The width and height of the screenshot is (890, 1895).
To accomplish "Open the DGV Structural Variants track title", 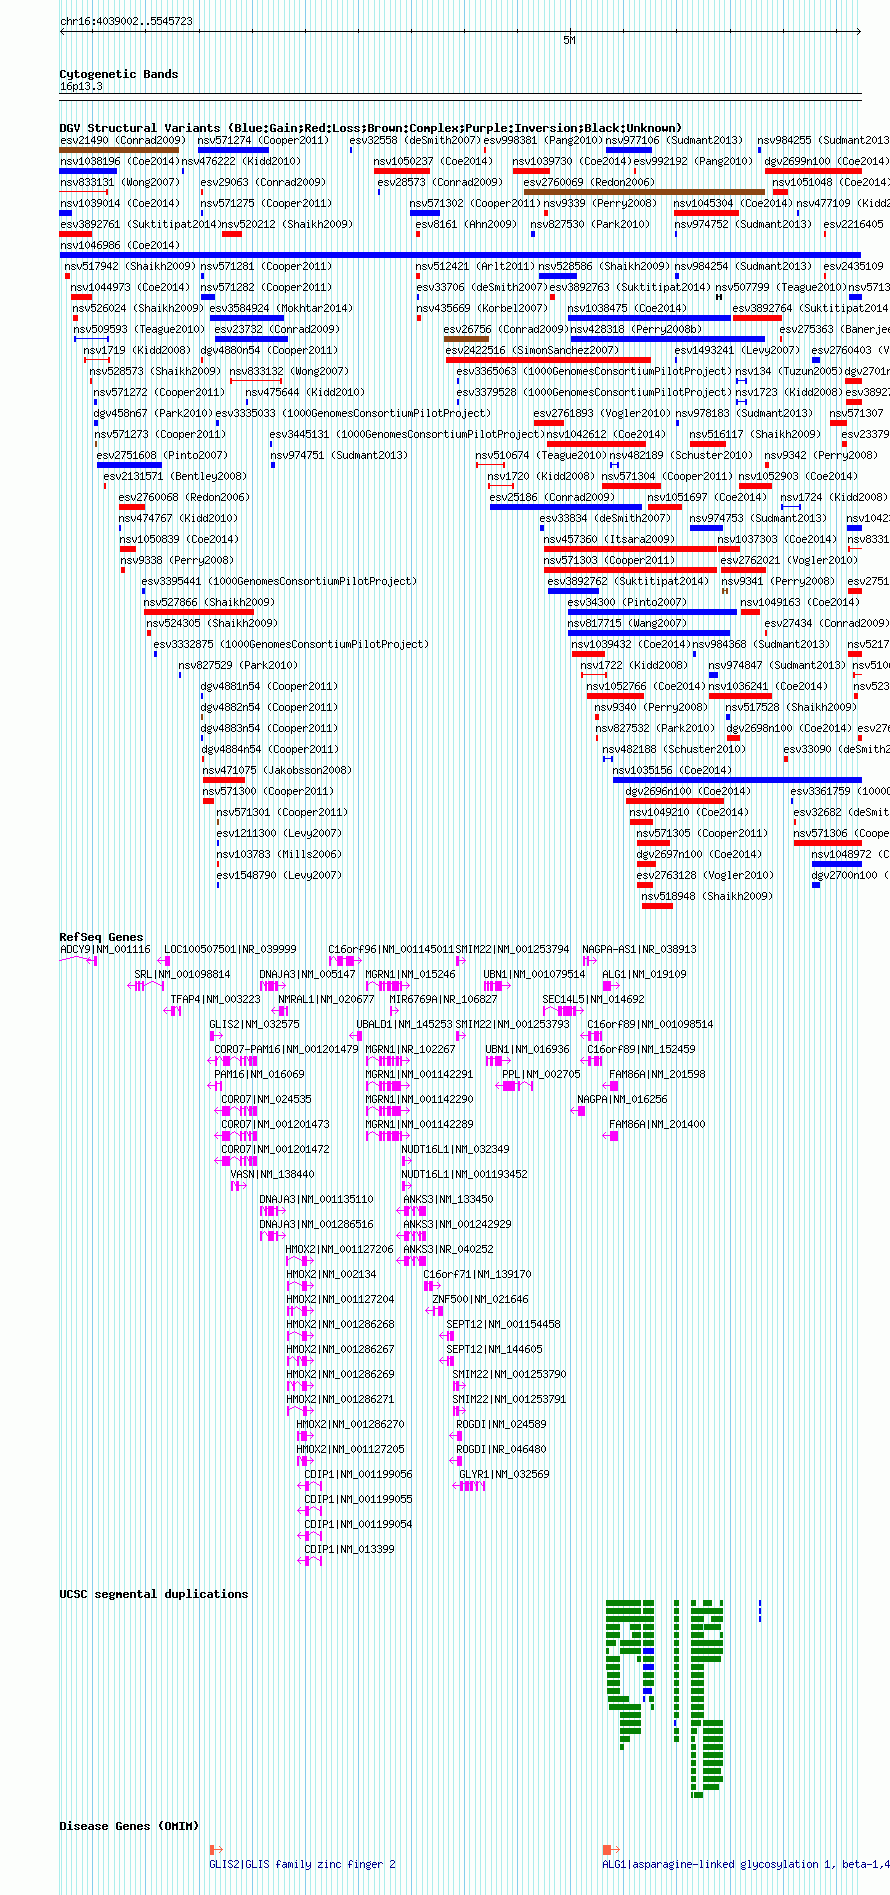I will (x=370, y=128).
